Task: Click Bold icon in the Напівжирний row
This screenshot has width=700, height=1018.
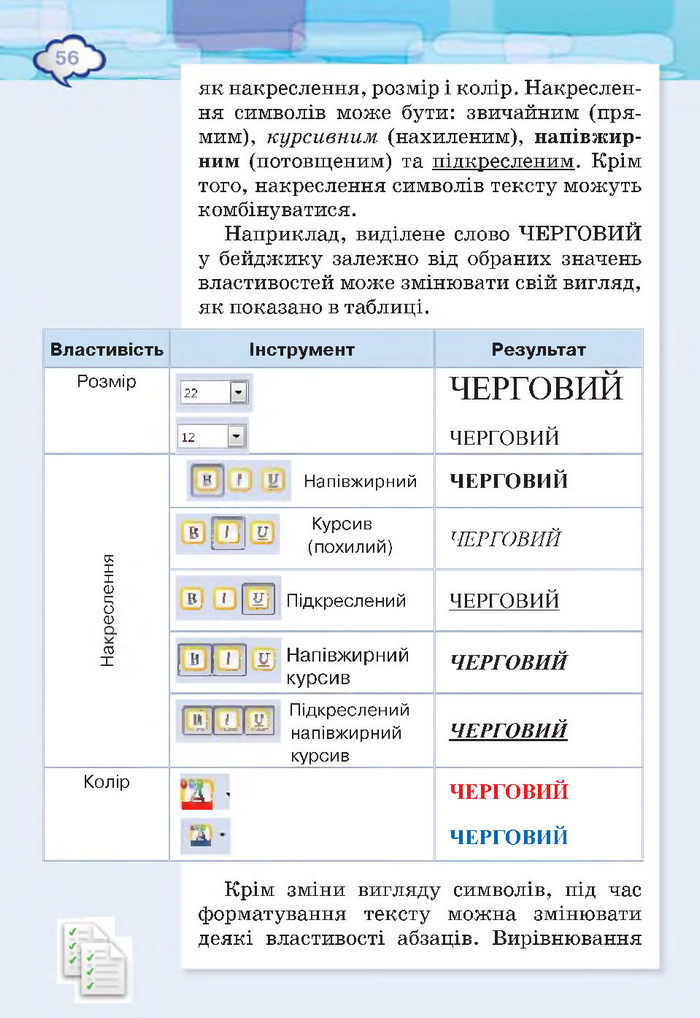Action: pos(208,480)
